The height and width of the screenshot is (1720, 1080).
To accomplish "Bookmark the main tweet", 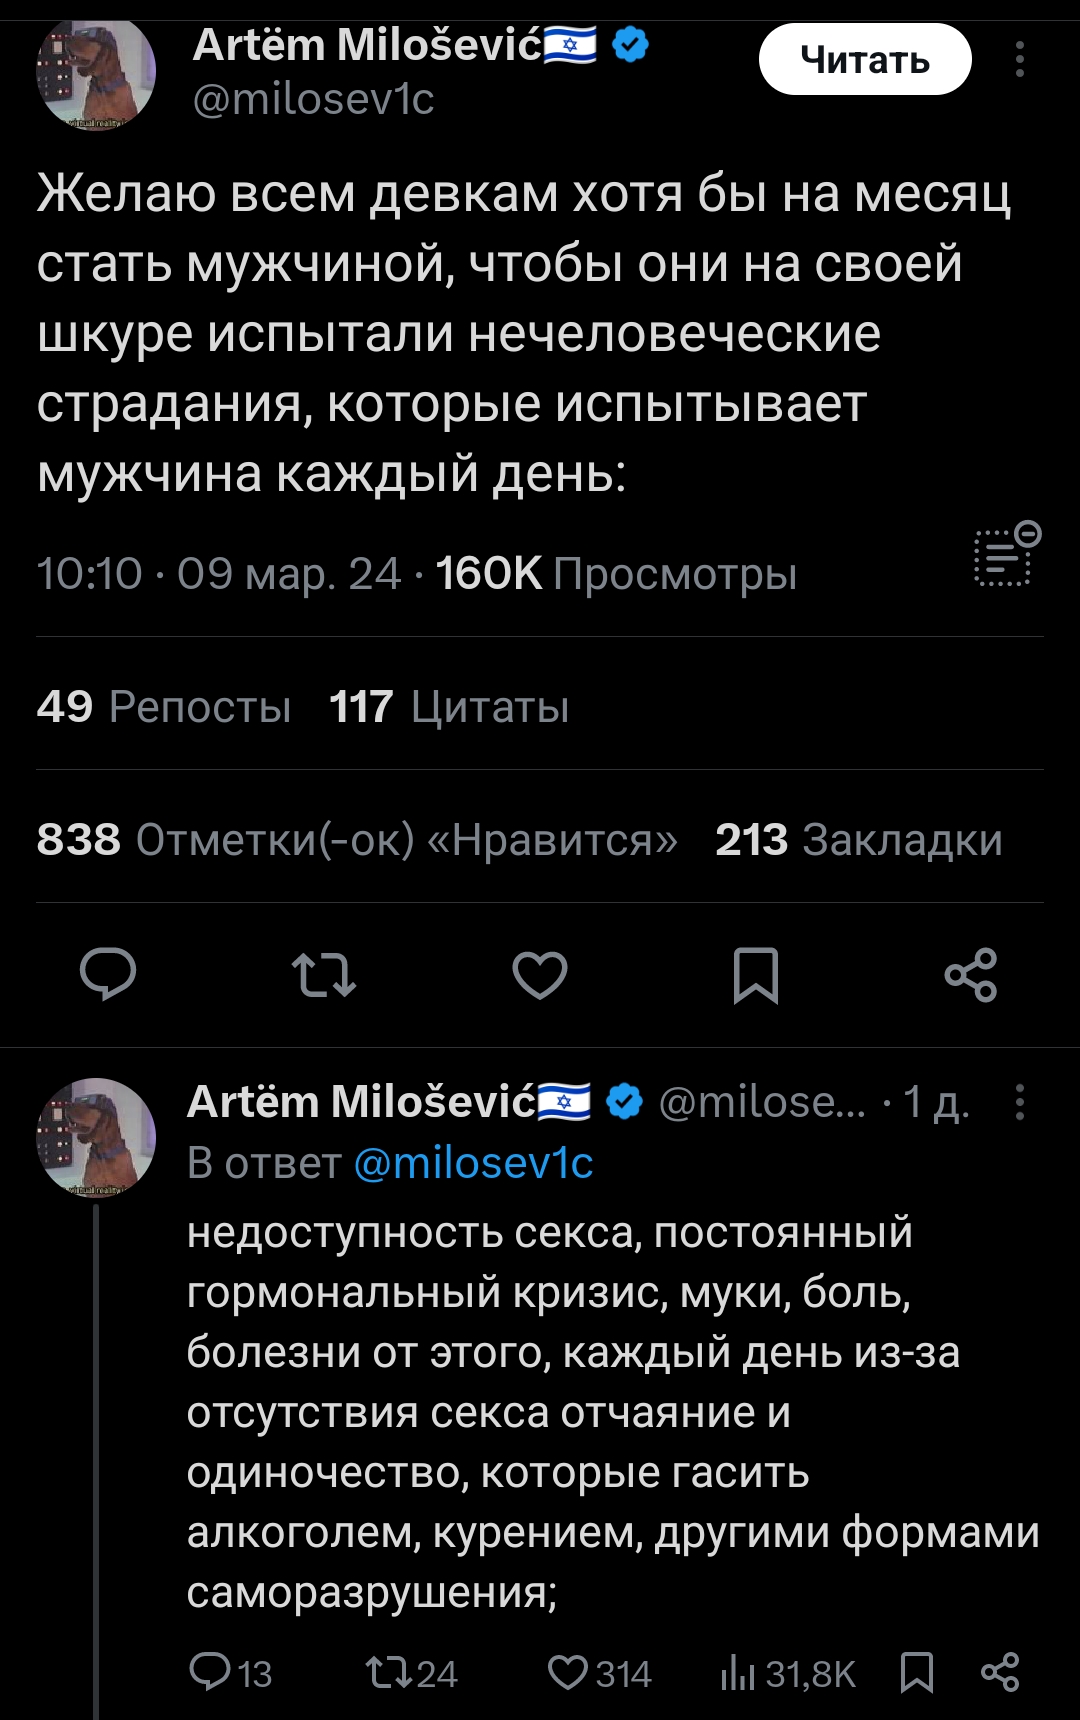I will (x=756, y=975).
